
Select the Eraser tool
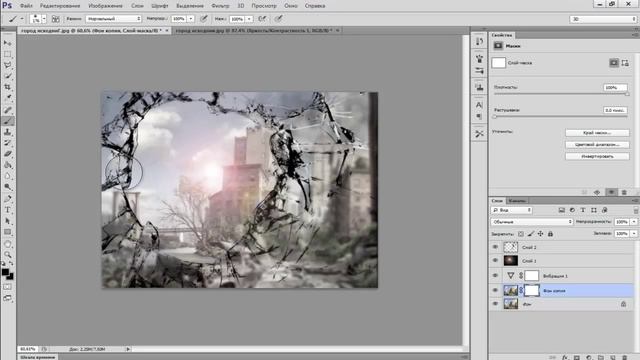[7, 154]
